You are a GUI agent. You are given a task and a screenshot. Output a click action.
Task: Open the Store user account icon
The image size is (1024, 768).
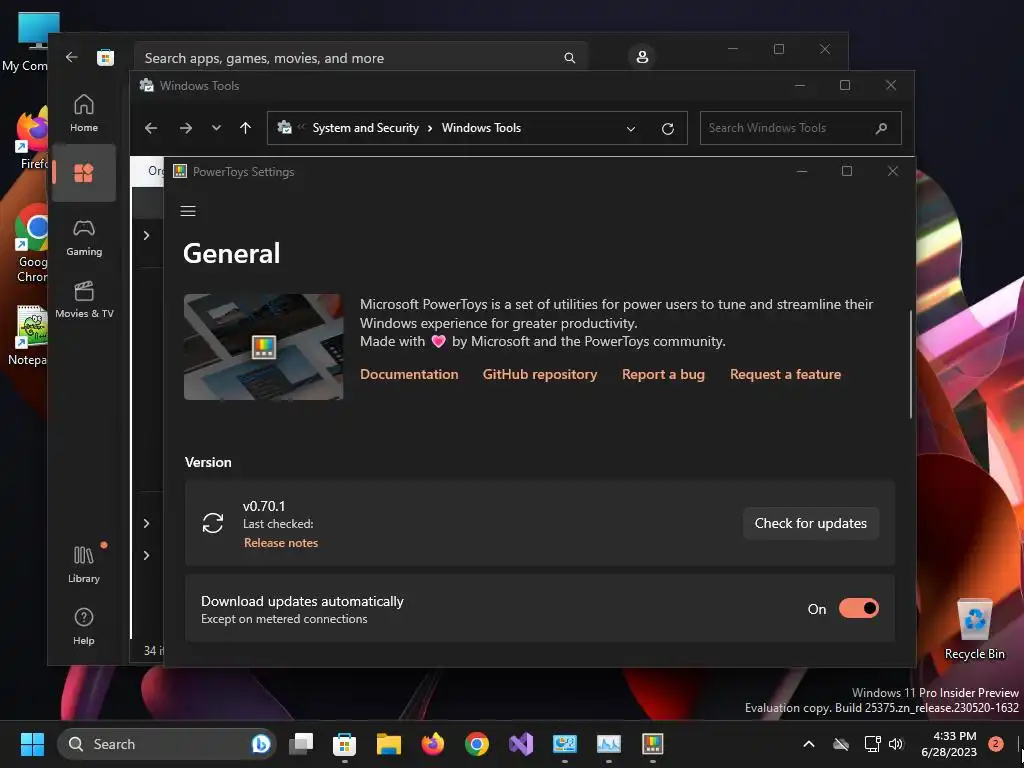642,57
